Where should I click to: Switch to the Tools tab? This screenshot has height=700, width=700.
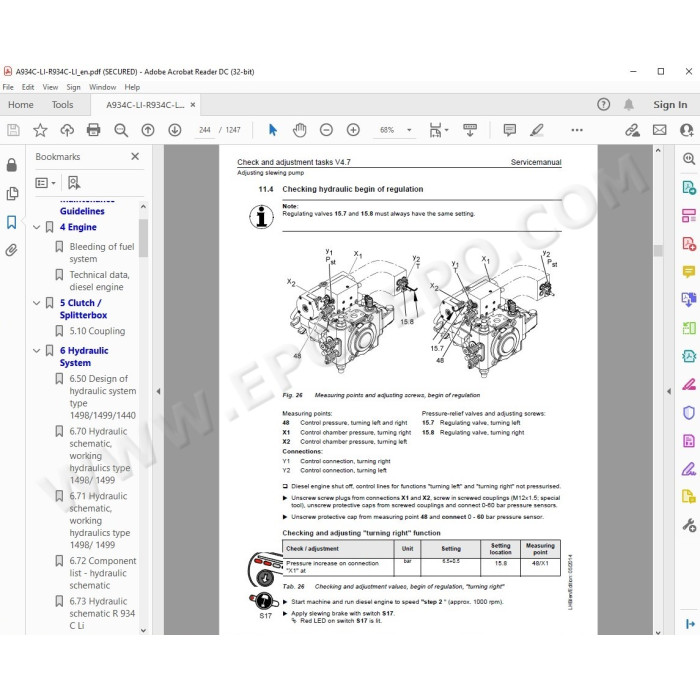click(x=62, y=104)
